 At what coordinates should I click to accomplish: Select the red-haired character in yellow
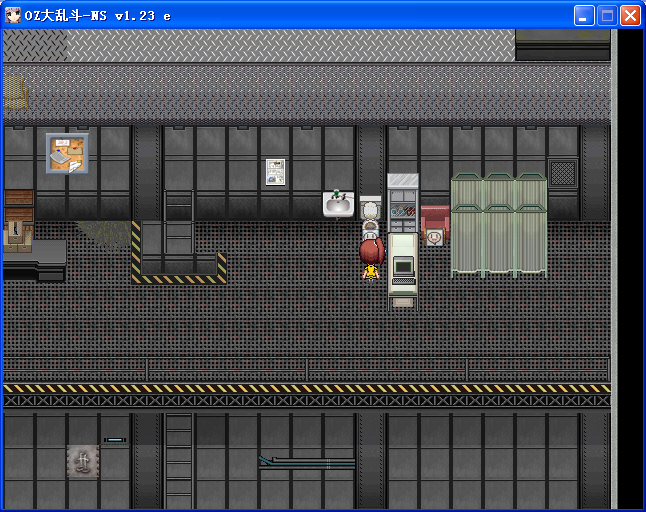[372, 260]
